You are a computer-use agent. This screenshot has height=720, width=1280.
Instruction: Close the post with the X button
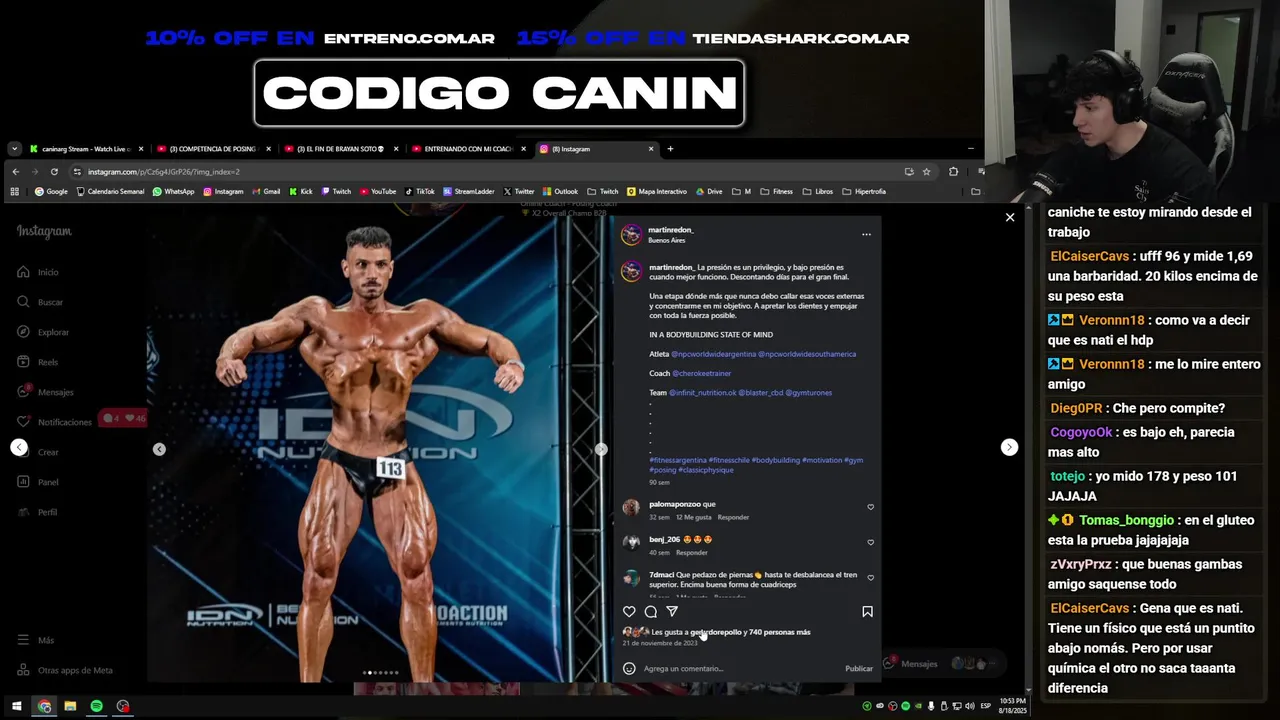pos(1010,217)
